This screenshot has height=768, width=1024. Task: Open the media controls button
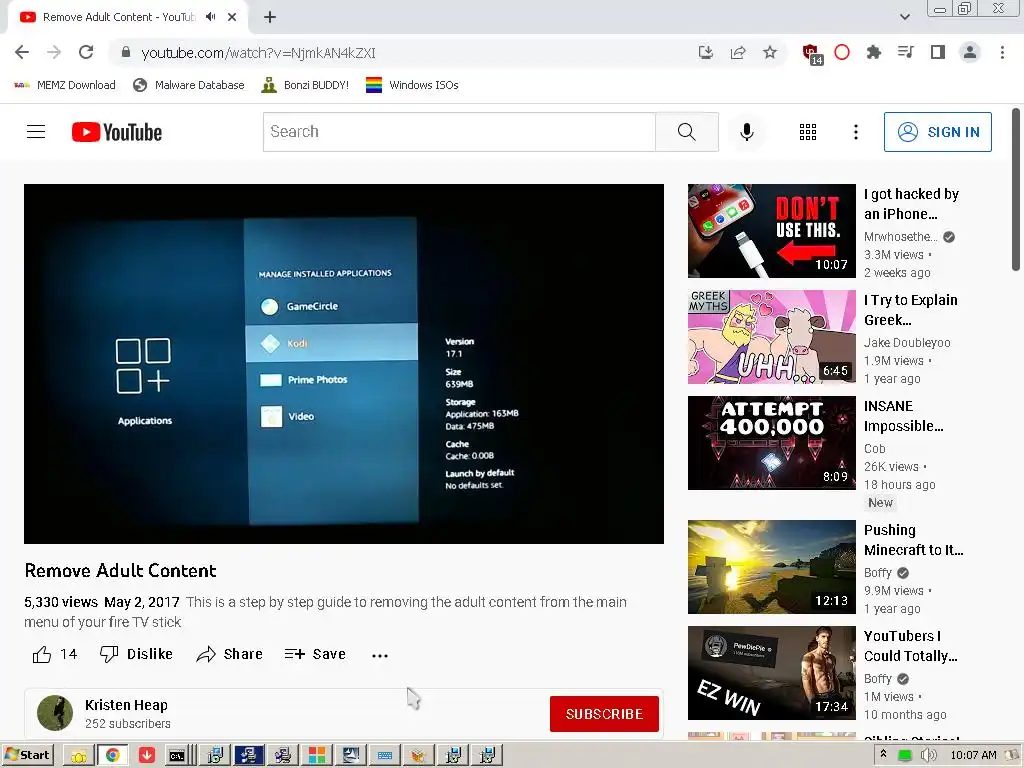point(906,52)
